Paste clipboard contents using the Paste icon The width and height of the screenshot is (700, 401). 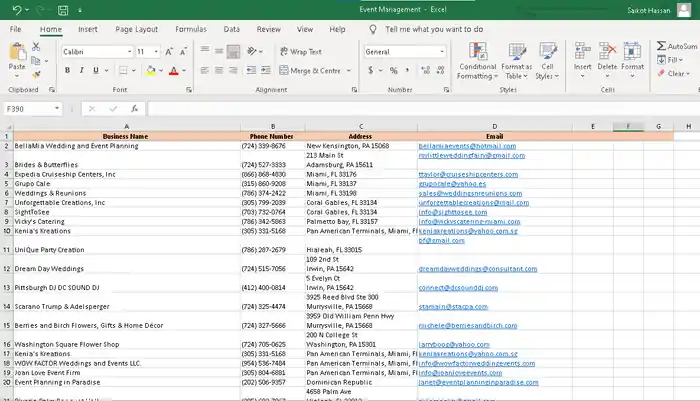coord(17,52)
